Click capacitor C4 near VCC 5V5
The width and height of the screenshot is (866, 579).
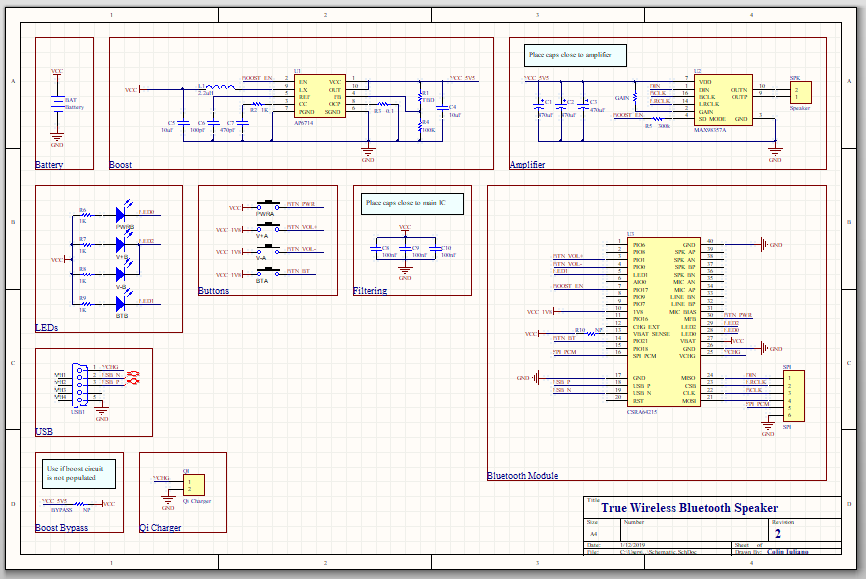pyautogui.click(x=442, y=110)
